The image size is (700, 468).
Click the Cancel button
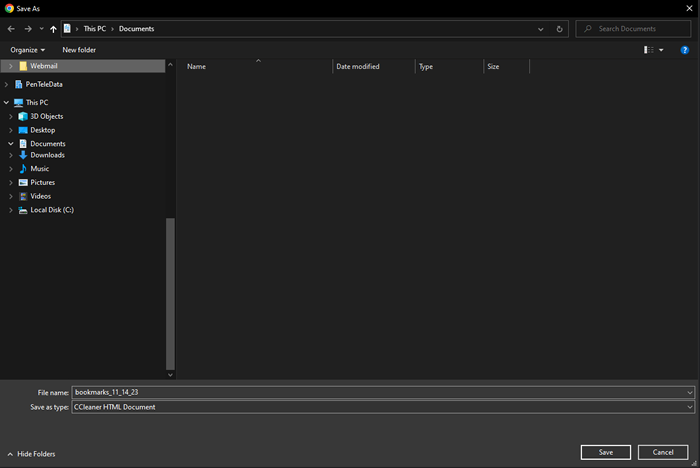click(x=663, y=452)
